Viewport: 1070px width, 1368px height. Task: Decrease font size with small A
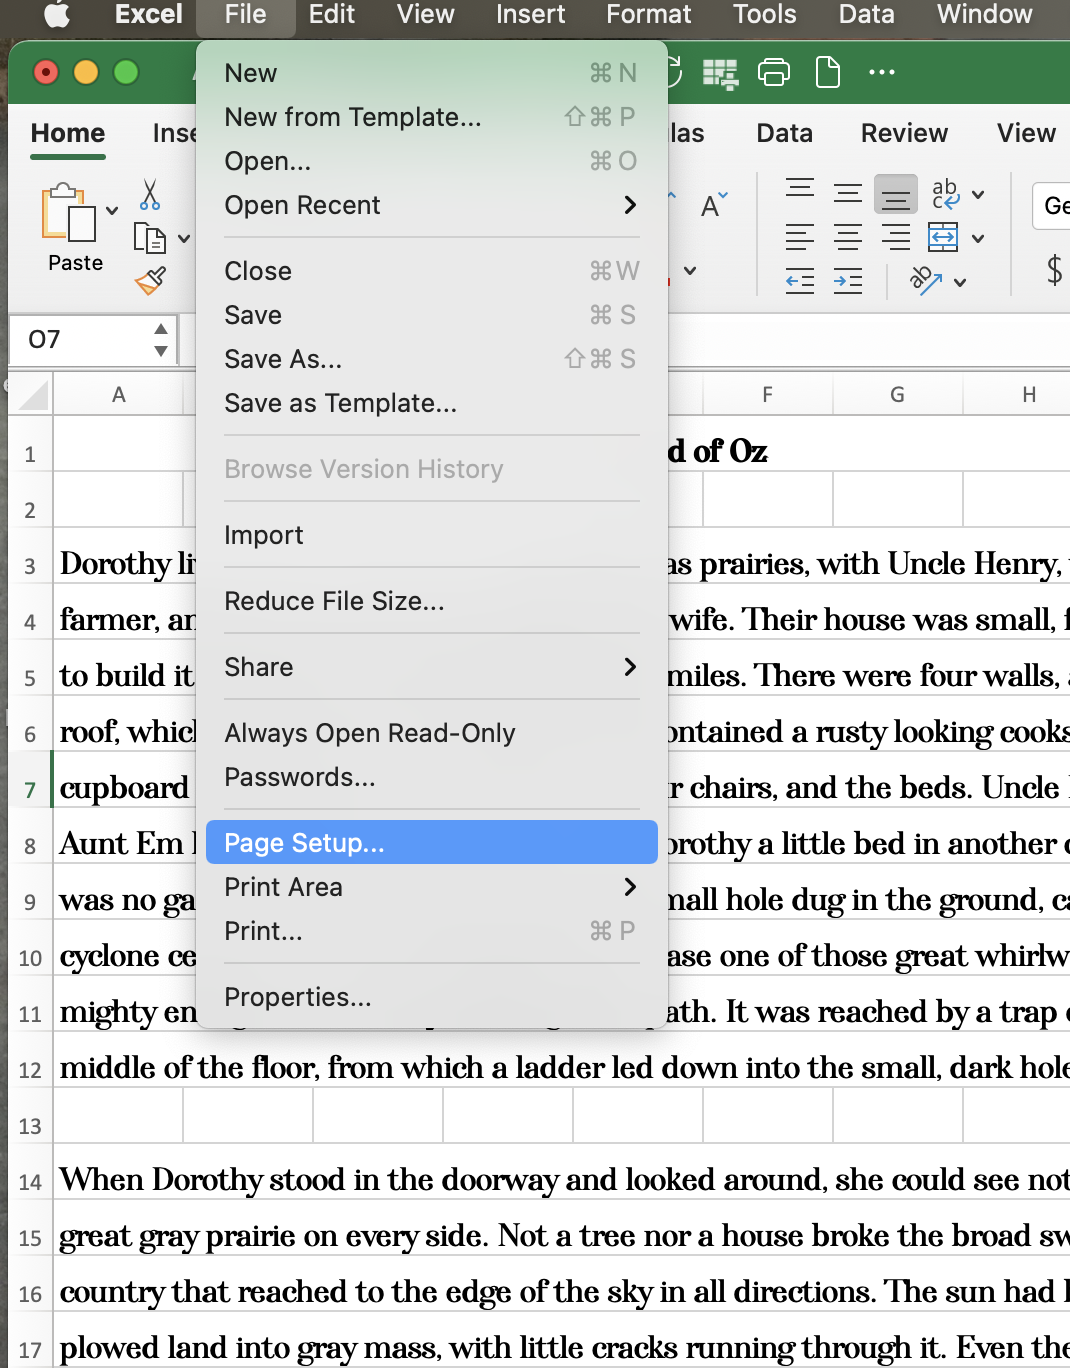[714, 205]
